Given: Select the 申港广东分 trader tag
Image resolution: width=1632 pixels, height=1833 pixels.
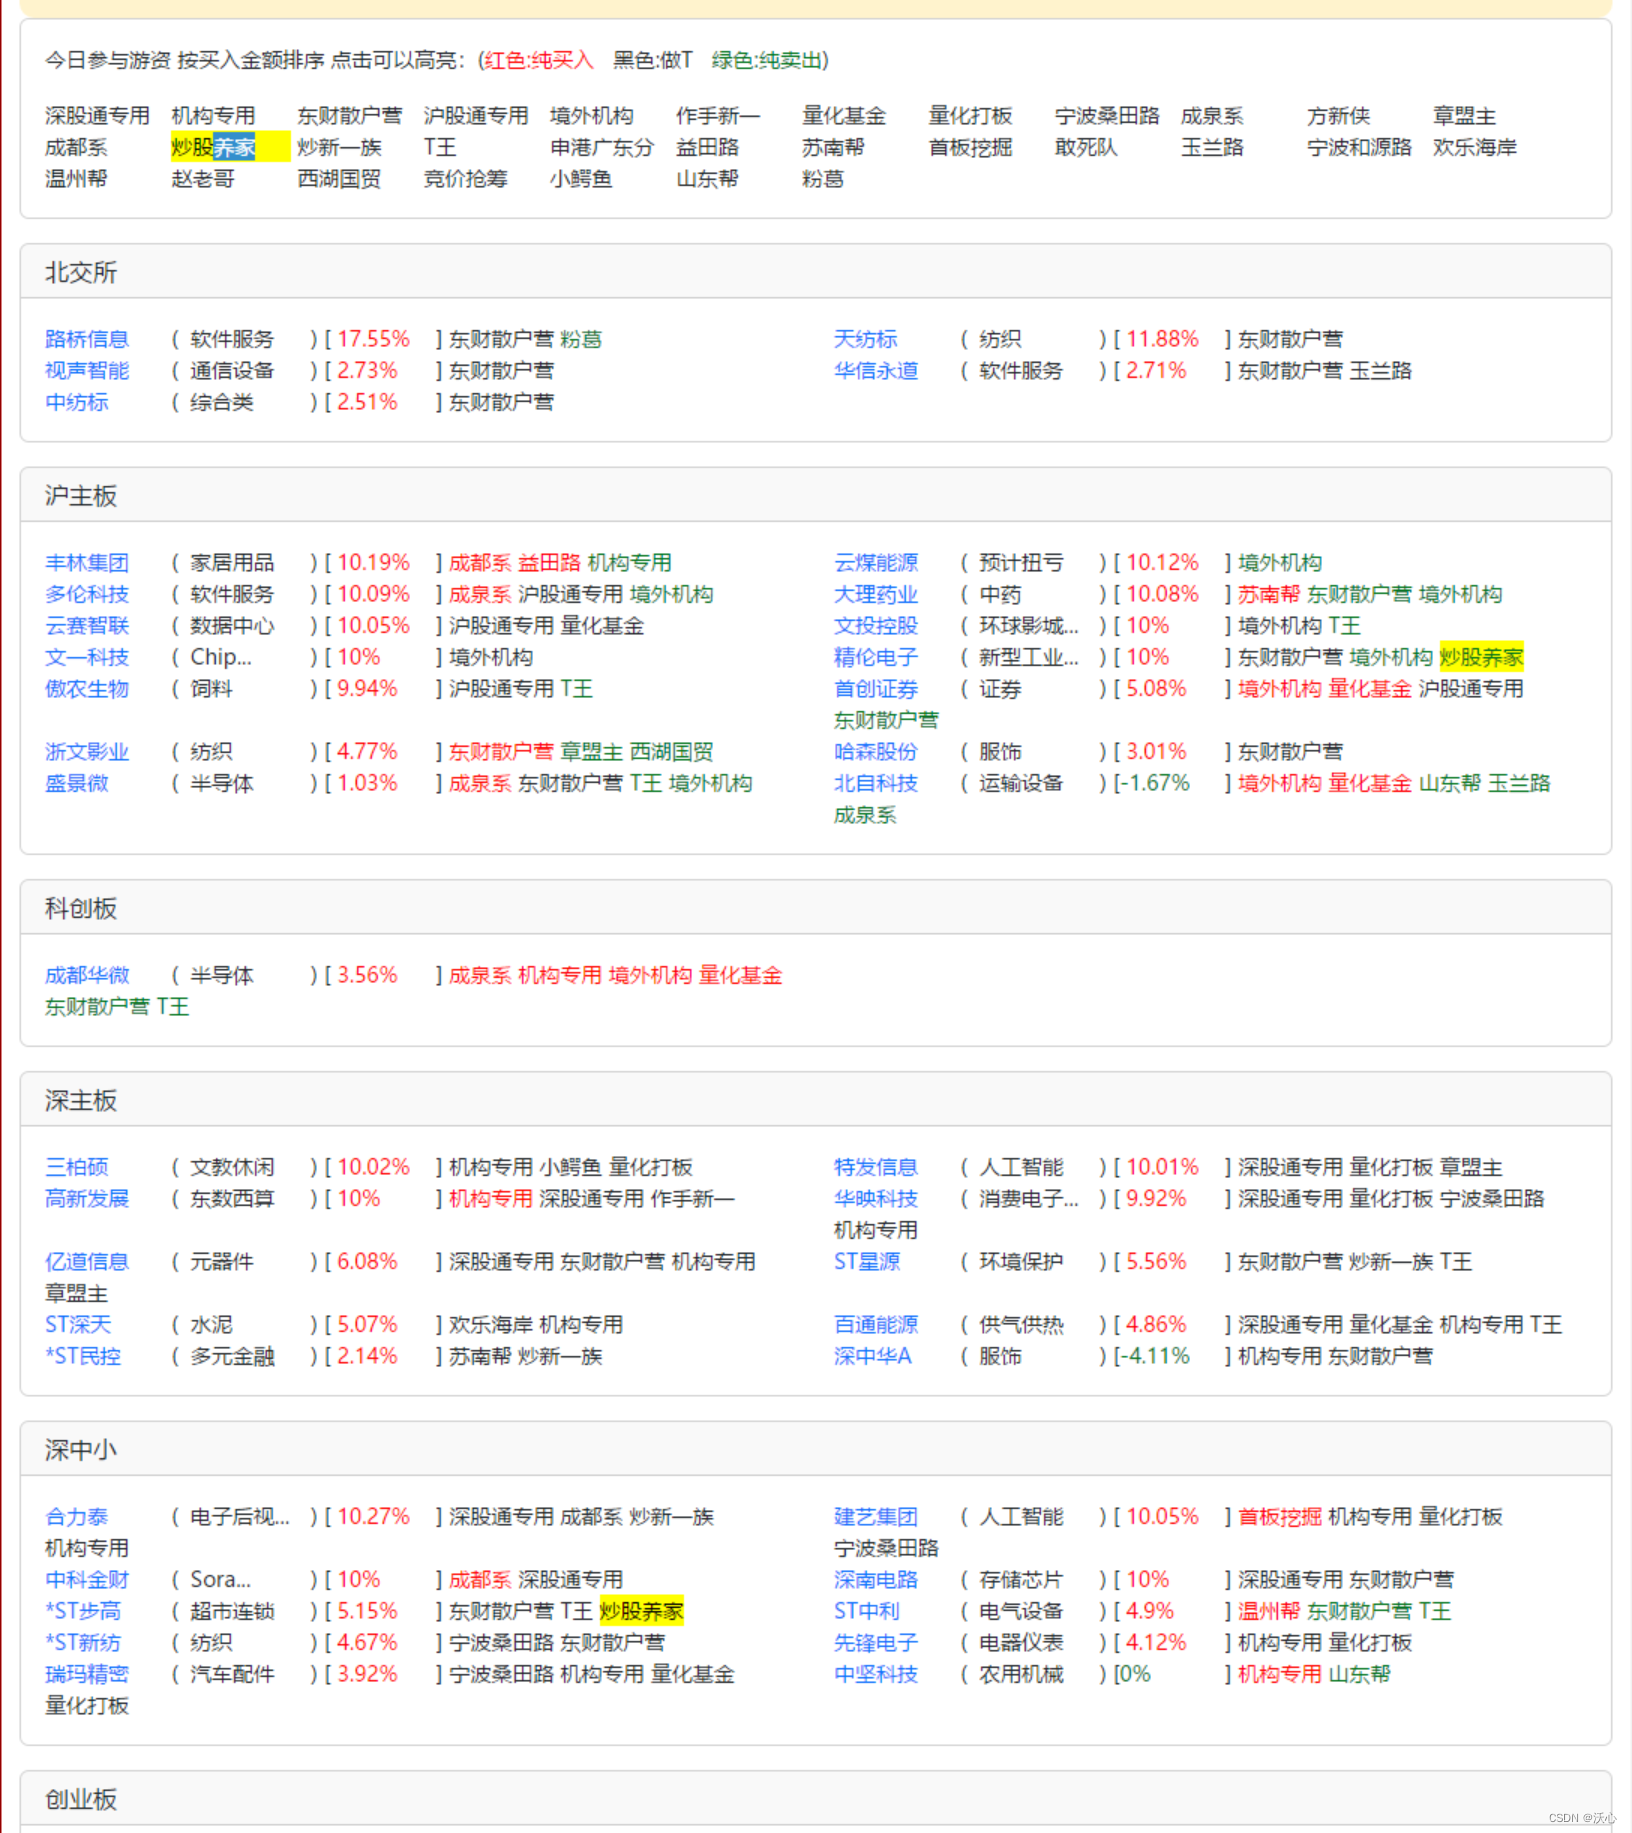Looking at the screenshot, I should pos(602,147).
